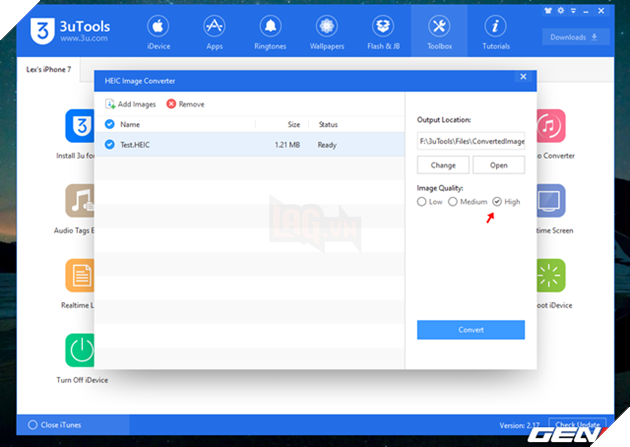630x447 pixels.
Task: Open the Wallpapers section
Action: tap(327, 33)
